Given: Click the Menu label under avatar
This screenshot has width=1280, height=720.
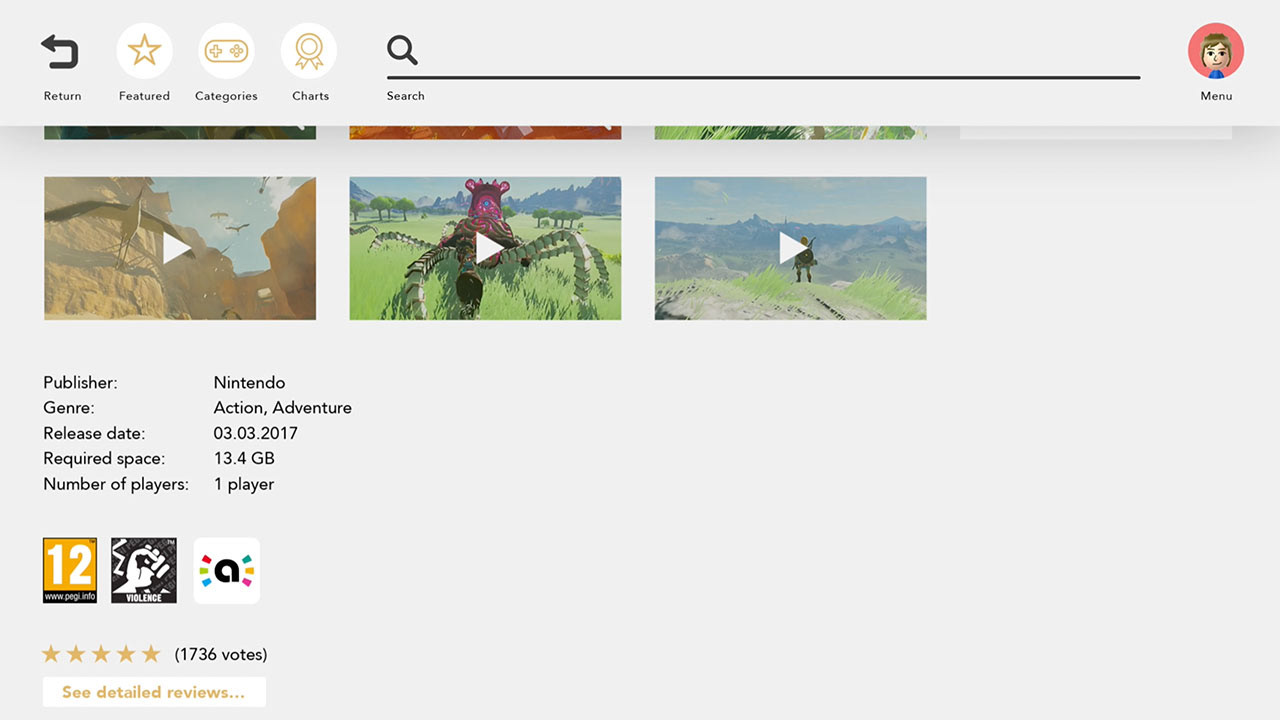Looking at the screenshot, I should [1216, 96].
